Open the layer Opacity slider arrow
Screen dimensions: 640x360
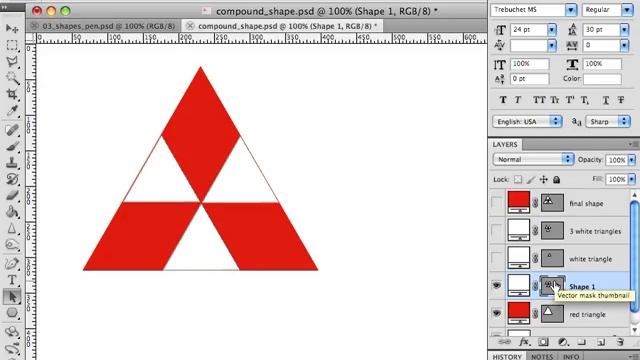[x=632, y=160]
